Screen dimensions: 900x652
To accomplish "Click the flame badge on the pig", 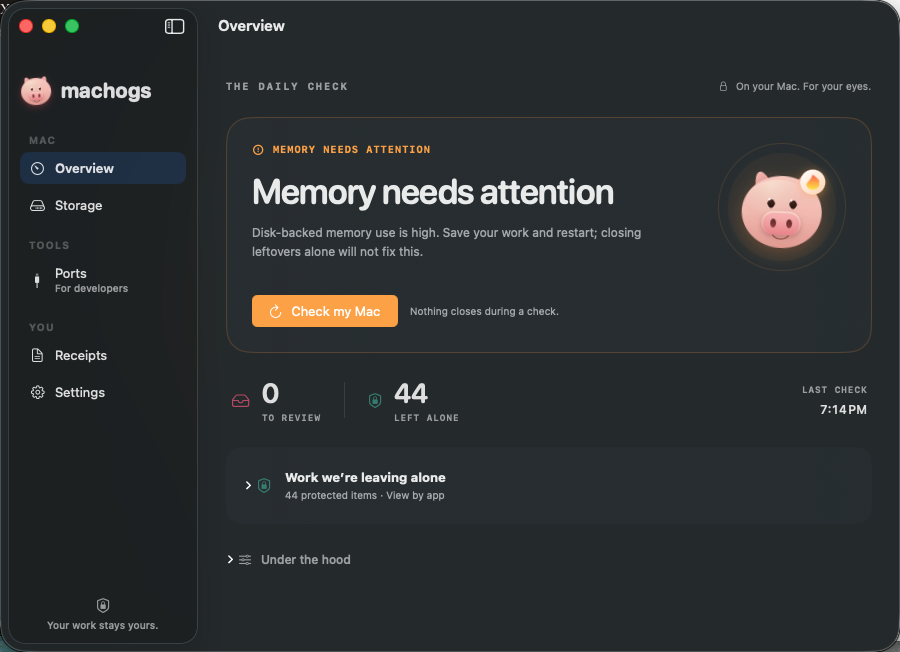I will [x=813, y=183].
